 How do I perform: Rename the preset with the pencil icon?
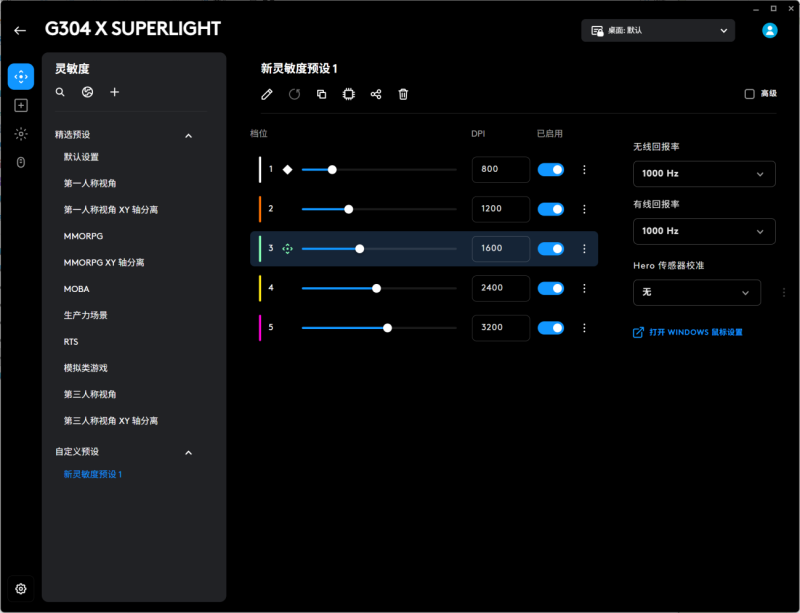pyautogui.click(x=267, y=94)
